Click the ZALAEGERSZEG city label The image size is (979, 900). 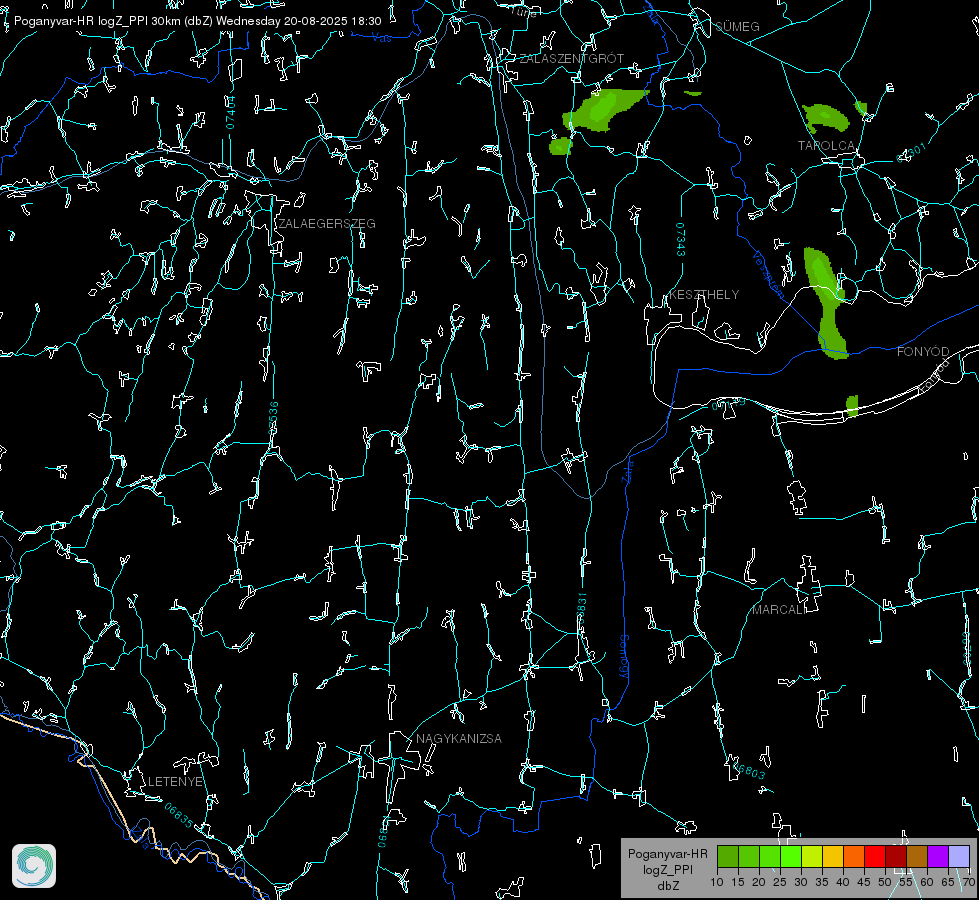(x=327, y=224)
